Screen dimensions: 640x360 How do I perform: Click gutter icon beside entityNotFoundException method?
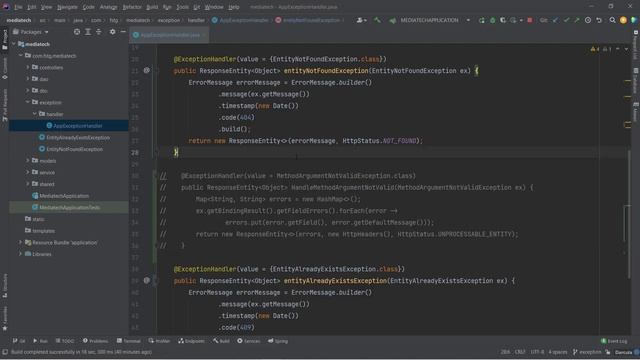147,71
